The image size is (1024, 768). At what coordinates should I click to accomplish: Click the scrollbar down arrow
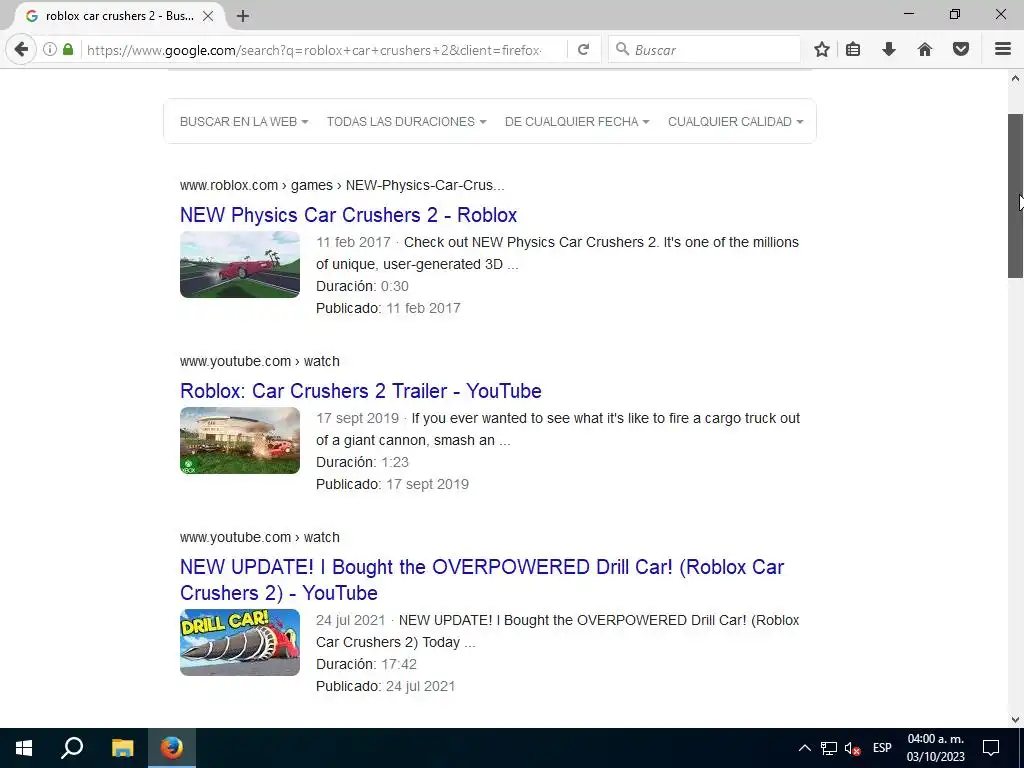1016,720
